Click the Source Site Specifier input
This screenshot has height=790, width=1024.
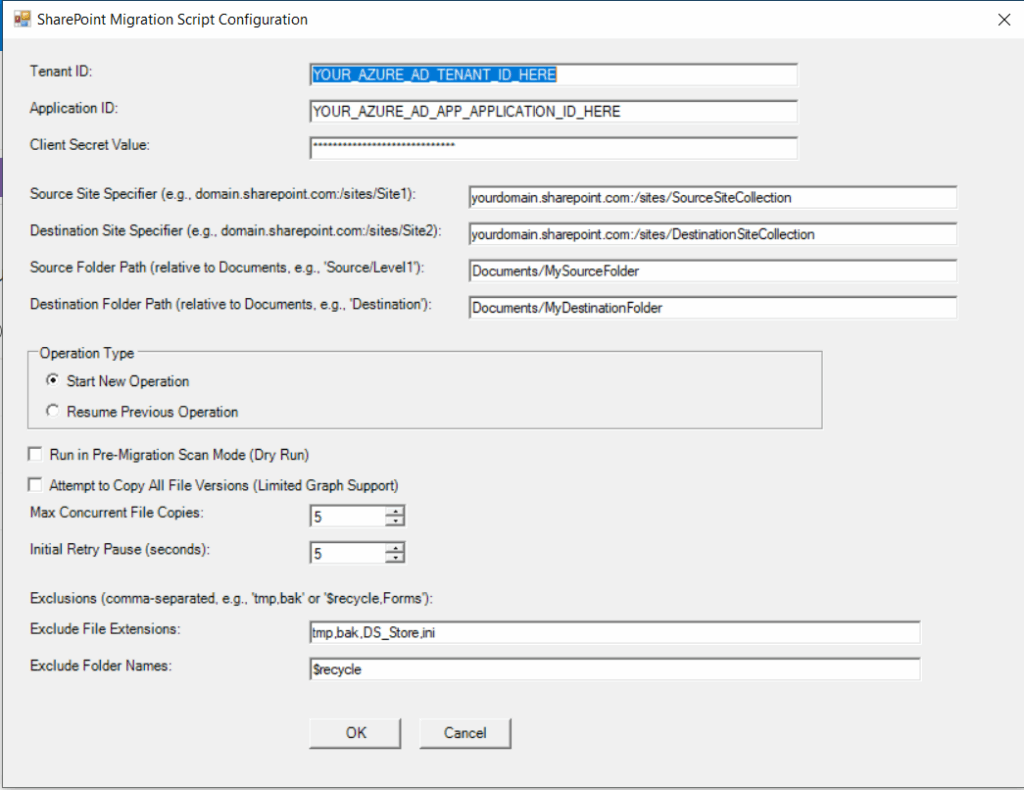coord(712,198)
